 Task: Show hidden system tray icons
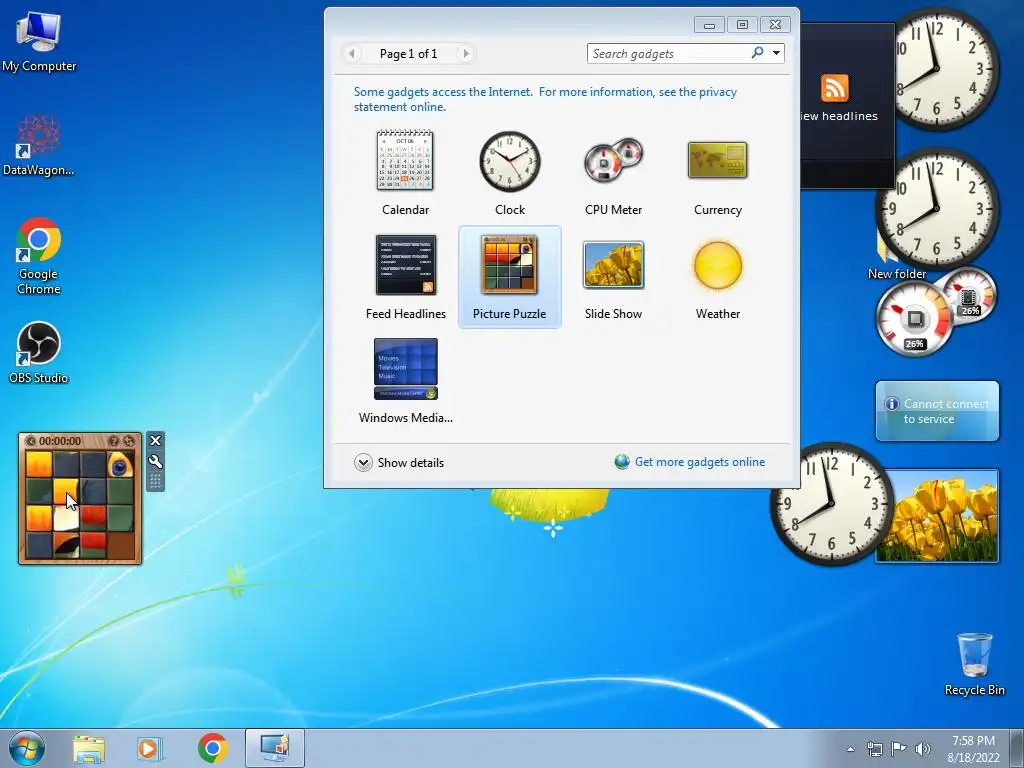click(850, 749)
